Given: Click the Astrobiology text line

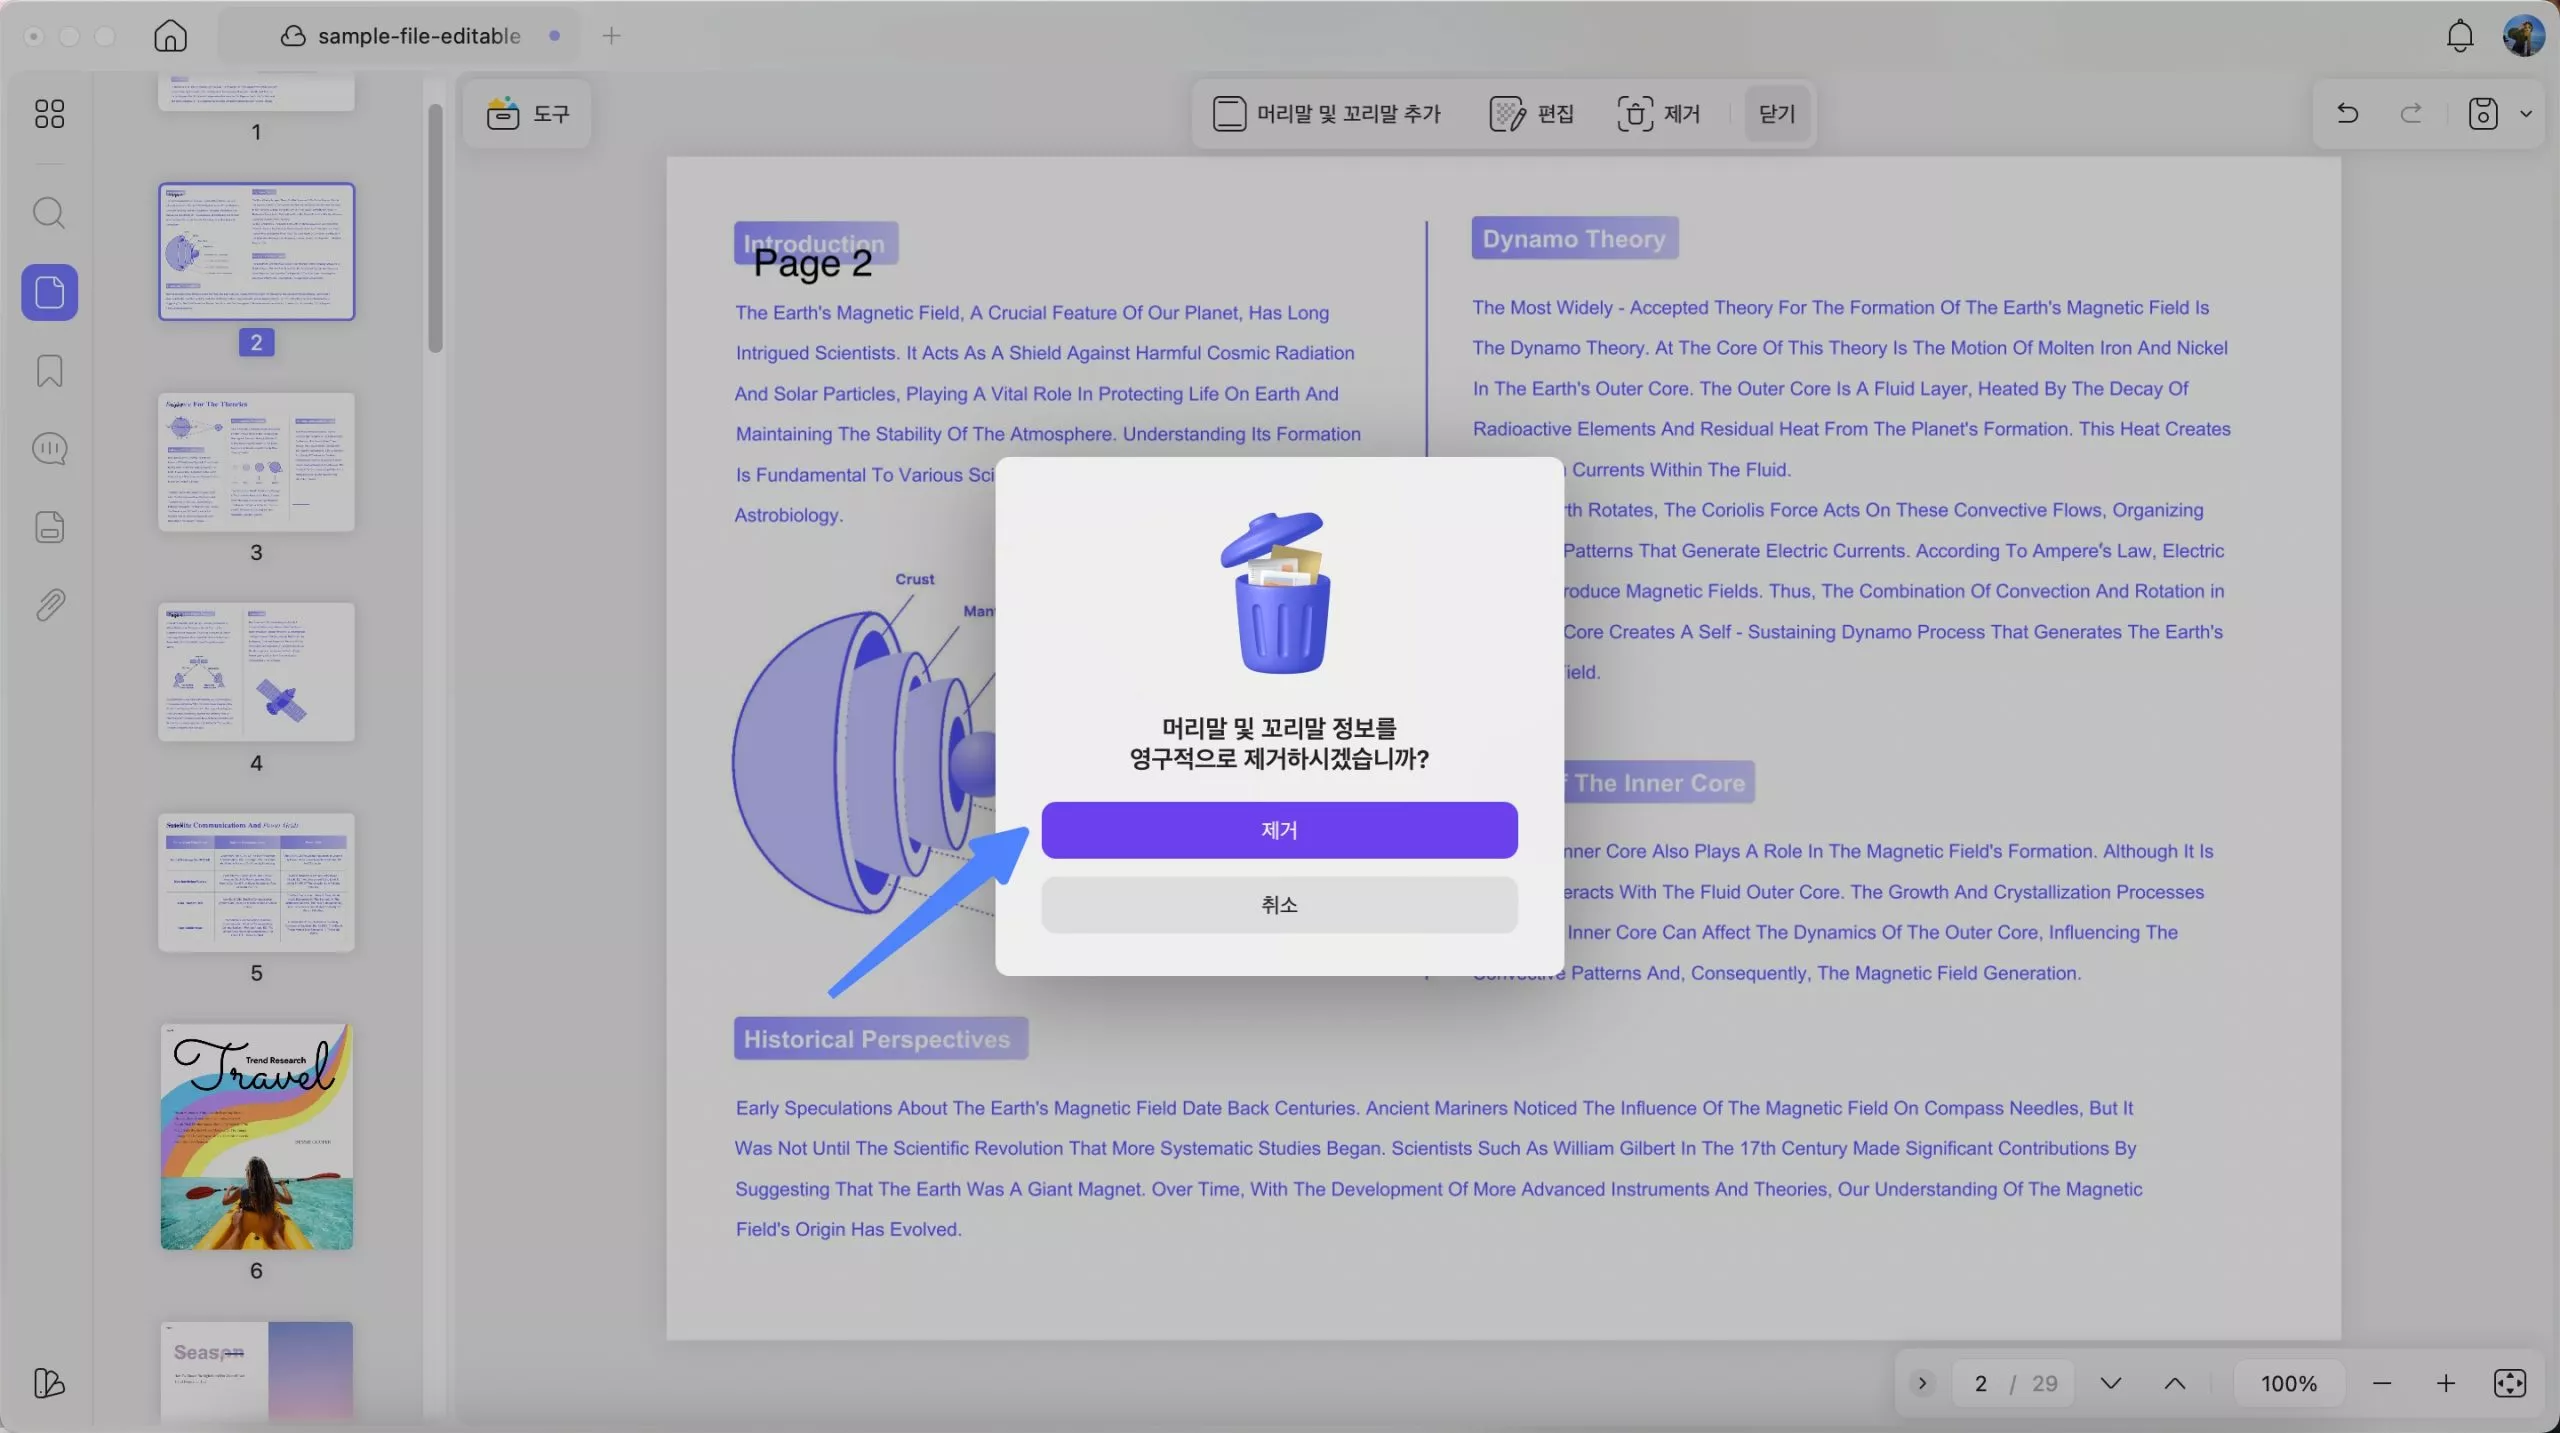Looking at the screenshot, I should pos(789,515).
